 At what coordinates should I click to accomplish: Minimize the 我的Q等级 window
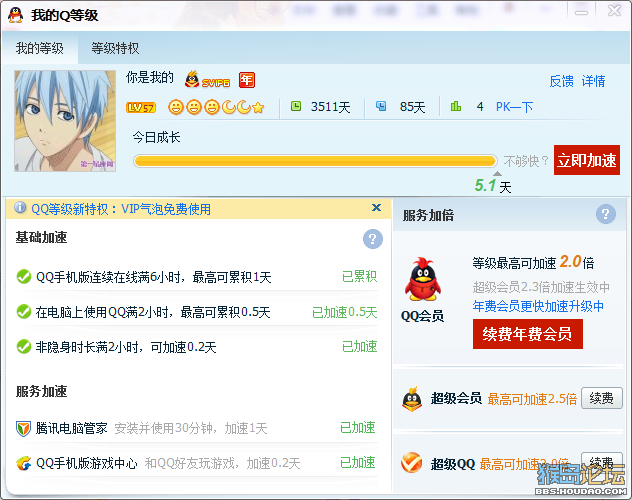[581, 11]
